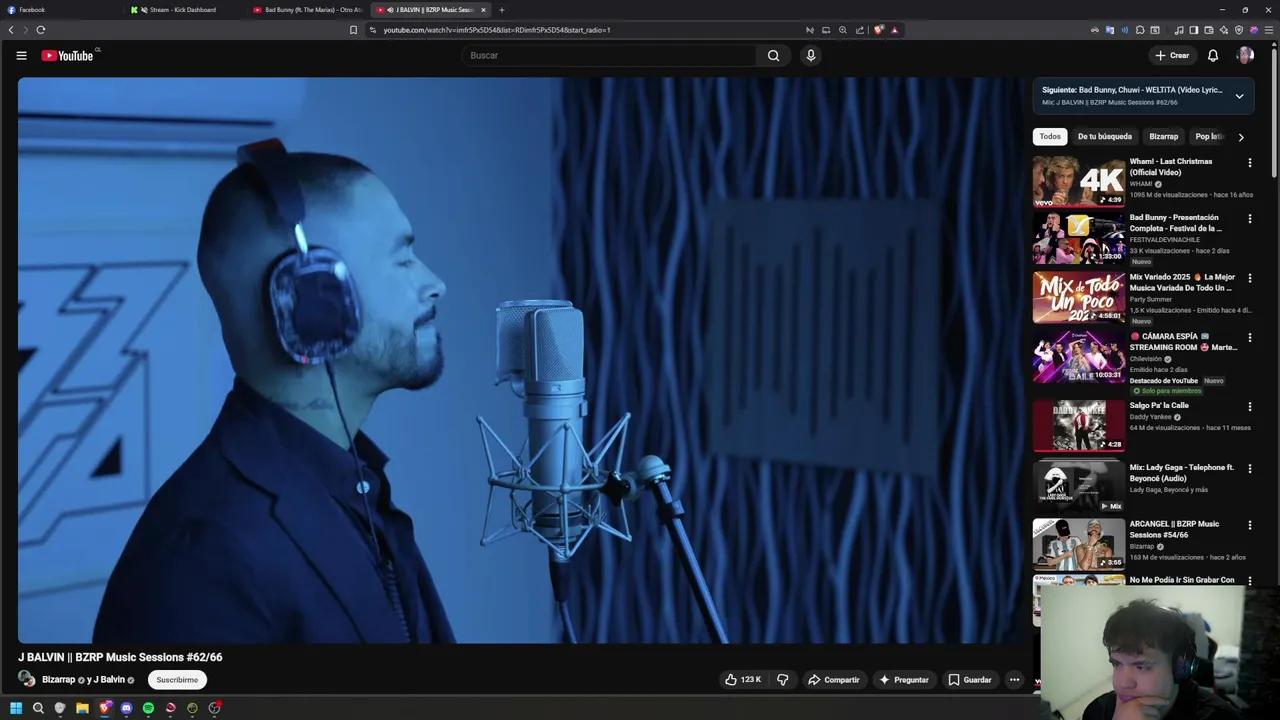Open options for CÁMARA ESPÍA video
The width and height of the screenshot is (1280, 720).
[1249, 338]
